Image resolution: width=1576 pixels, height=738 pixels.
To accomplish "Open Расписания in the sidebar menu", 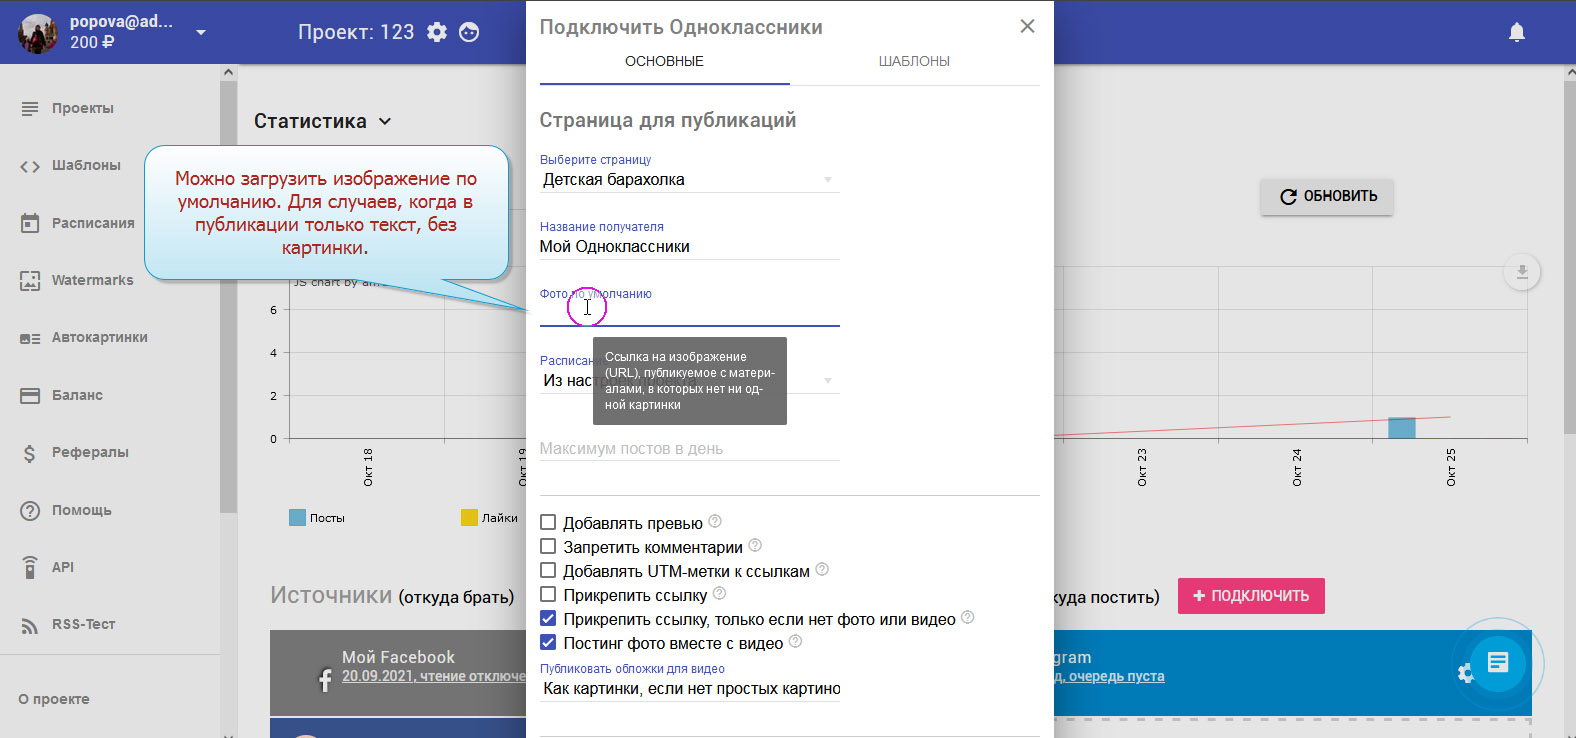I will click(x=92, y=223).
